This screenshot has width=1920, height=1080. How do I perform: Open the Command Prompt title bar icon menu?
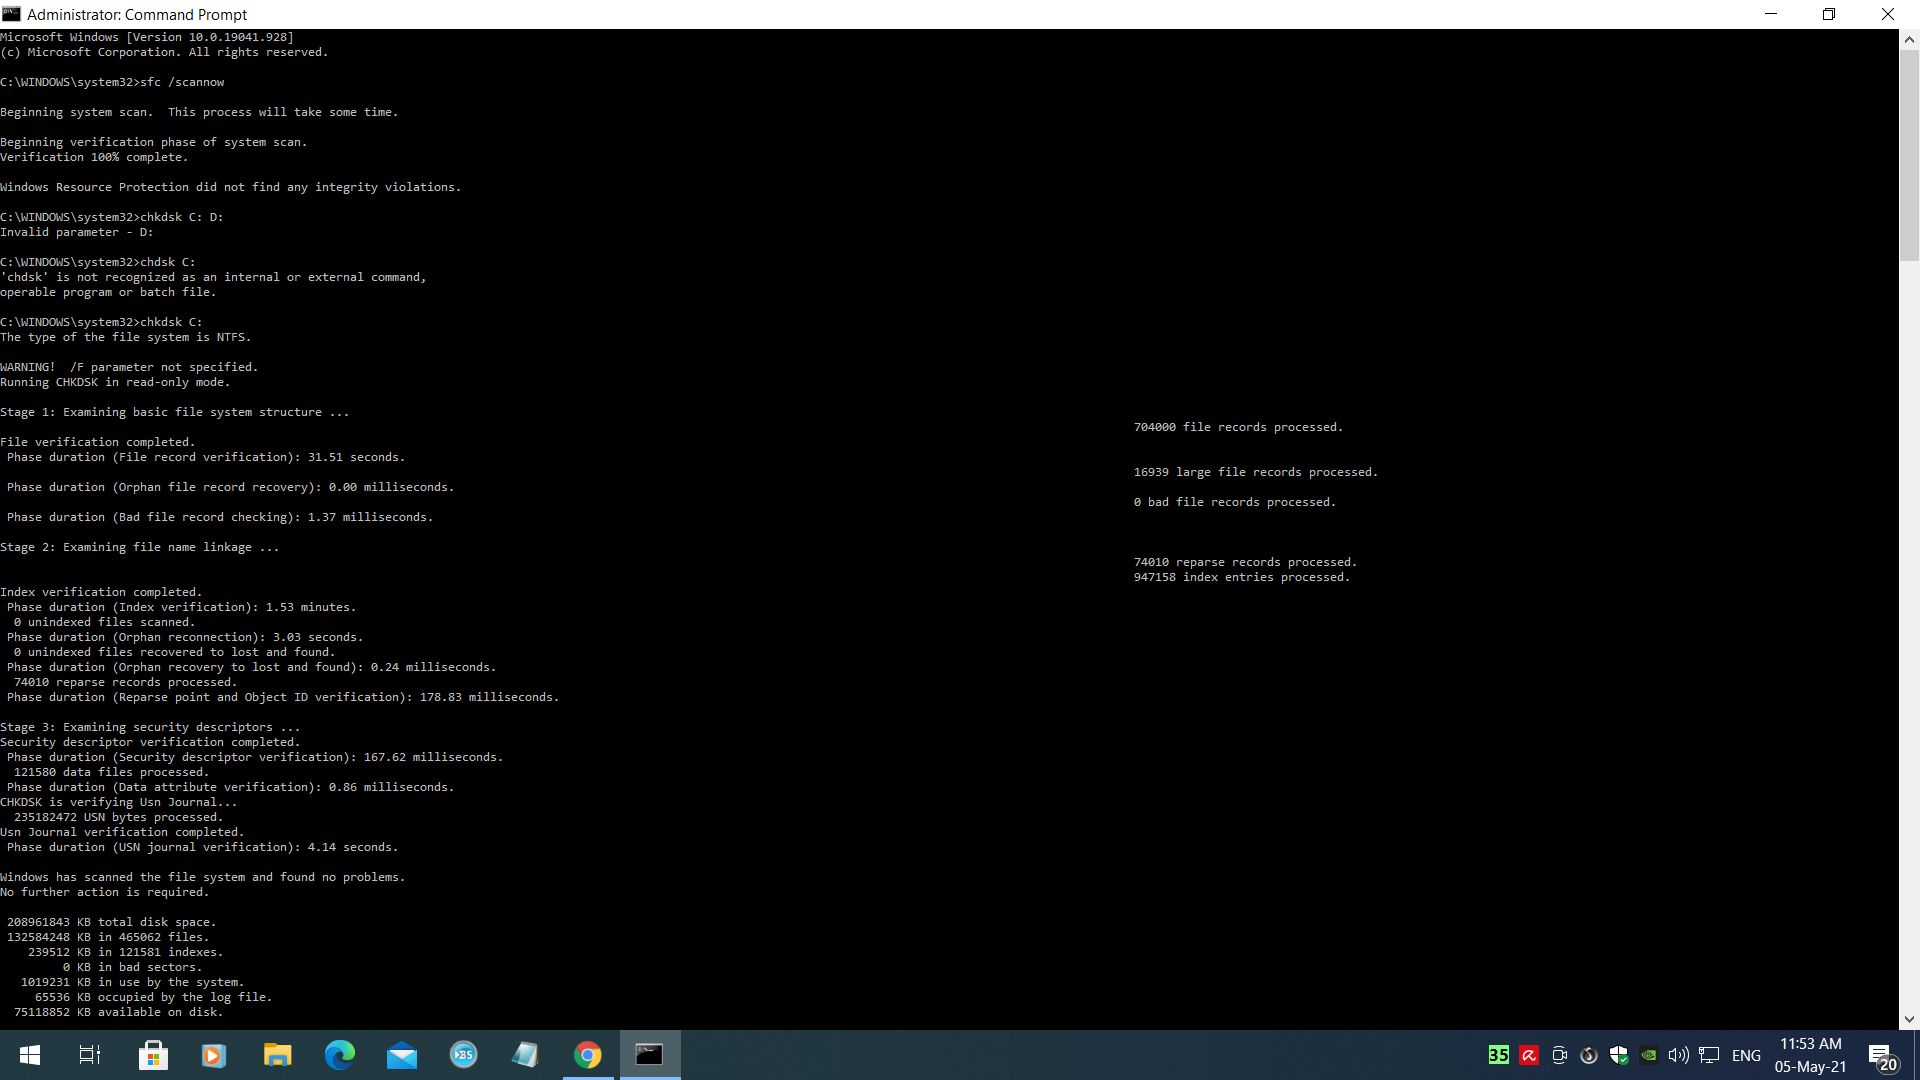(x=11, y=14)
